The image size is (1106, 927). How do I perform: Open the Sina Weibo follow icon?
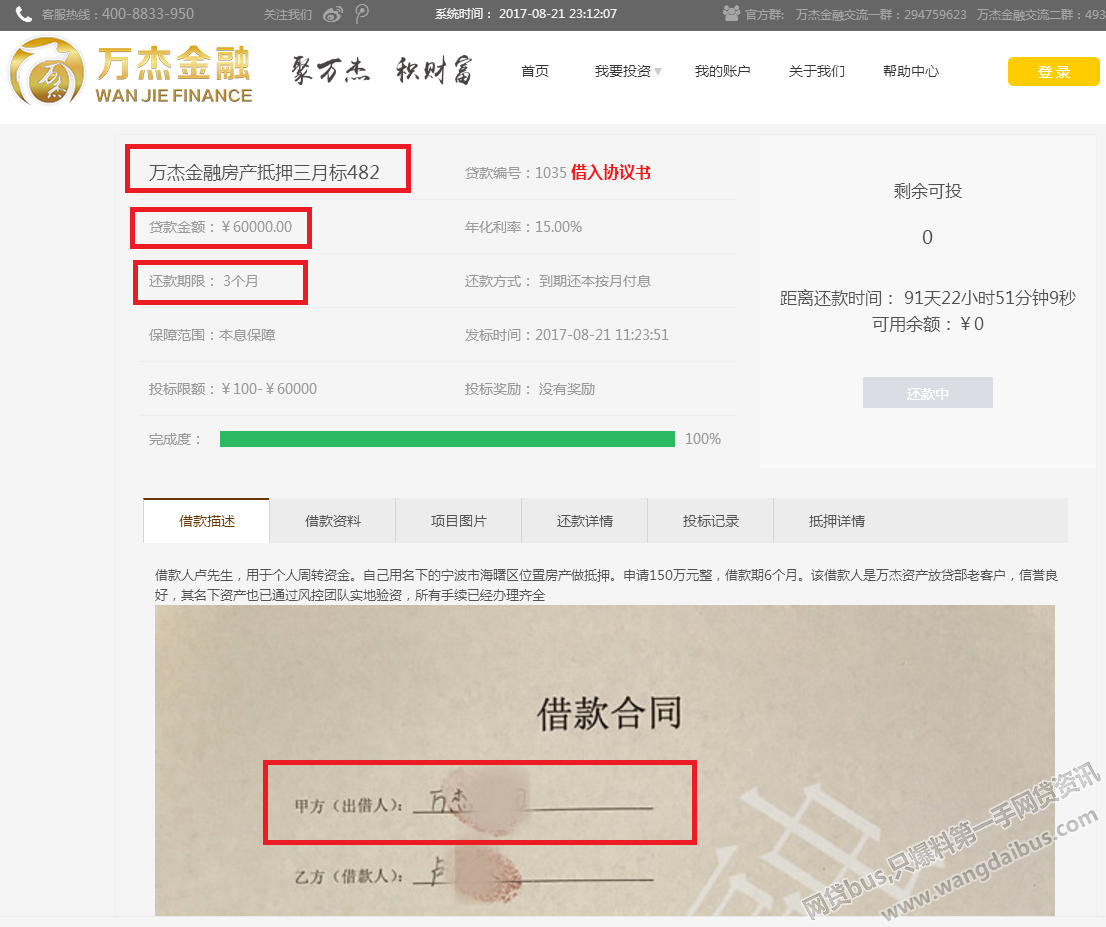click(333, 14)
